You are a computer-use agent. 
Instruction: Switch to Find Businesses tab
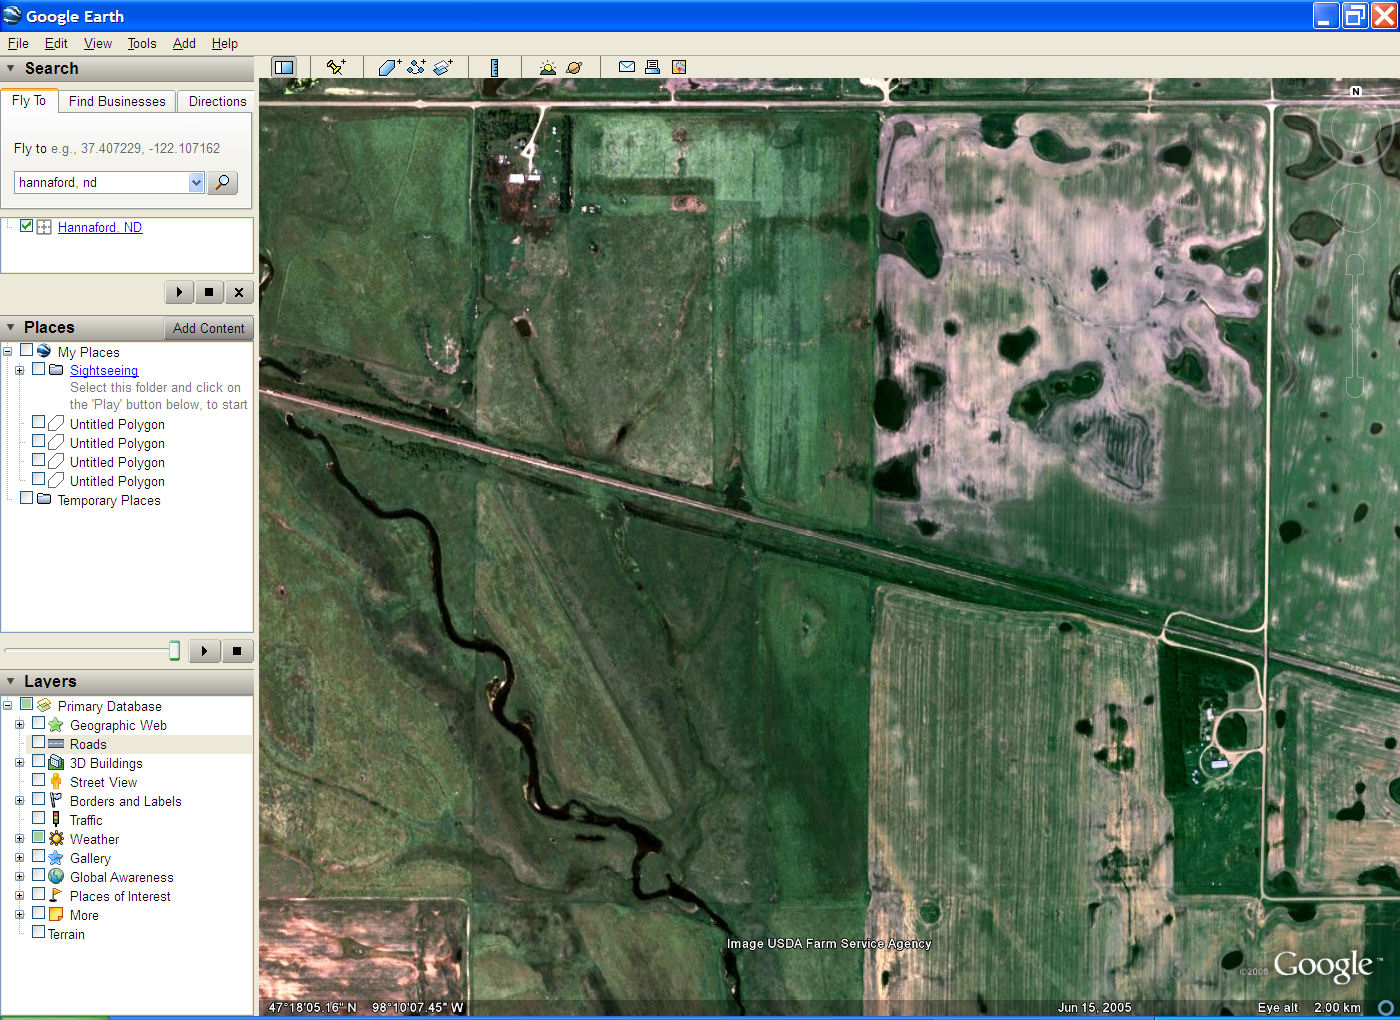point(117,101)
